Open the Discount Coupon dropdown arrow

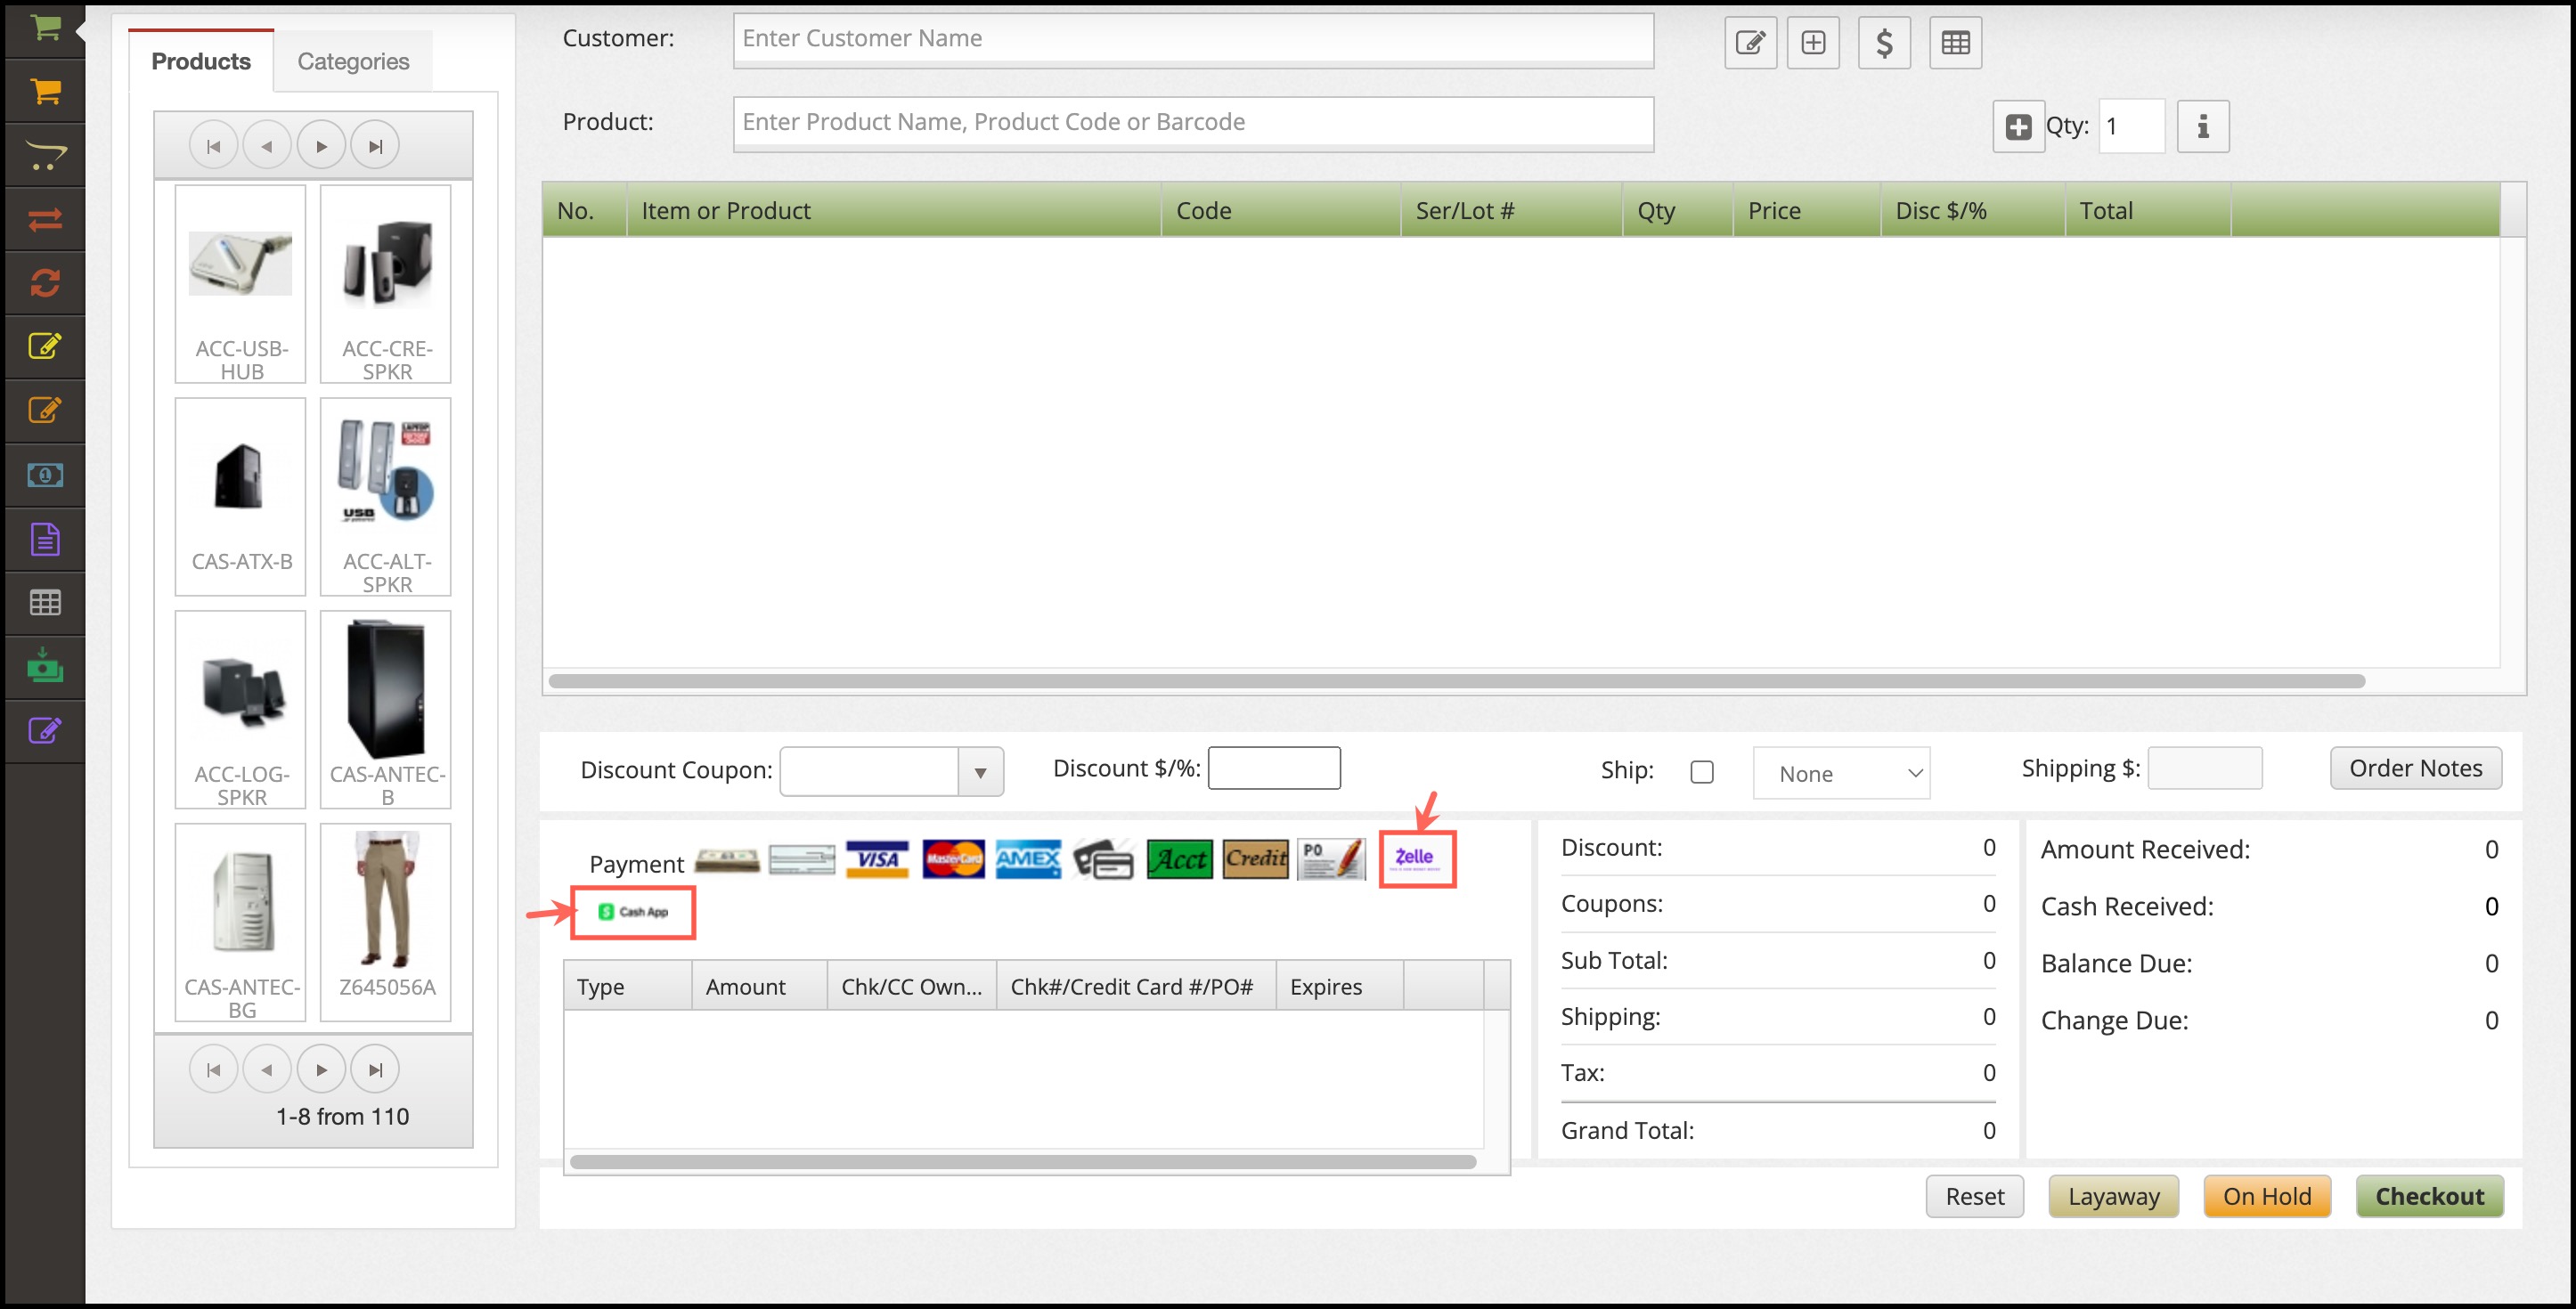(x=980, y=772)
